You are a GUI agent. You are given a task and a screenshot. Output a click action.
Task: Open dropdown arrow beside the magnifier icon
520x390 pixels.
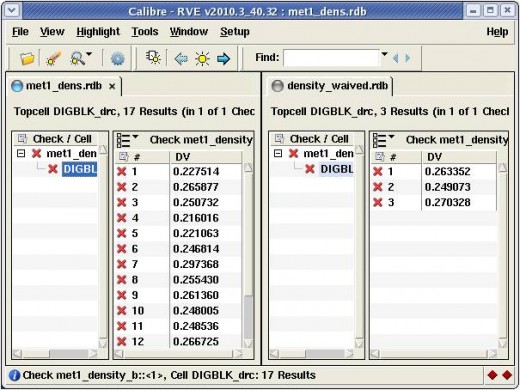coord(89,54)
